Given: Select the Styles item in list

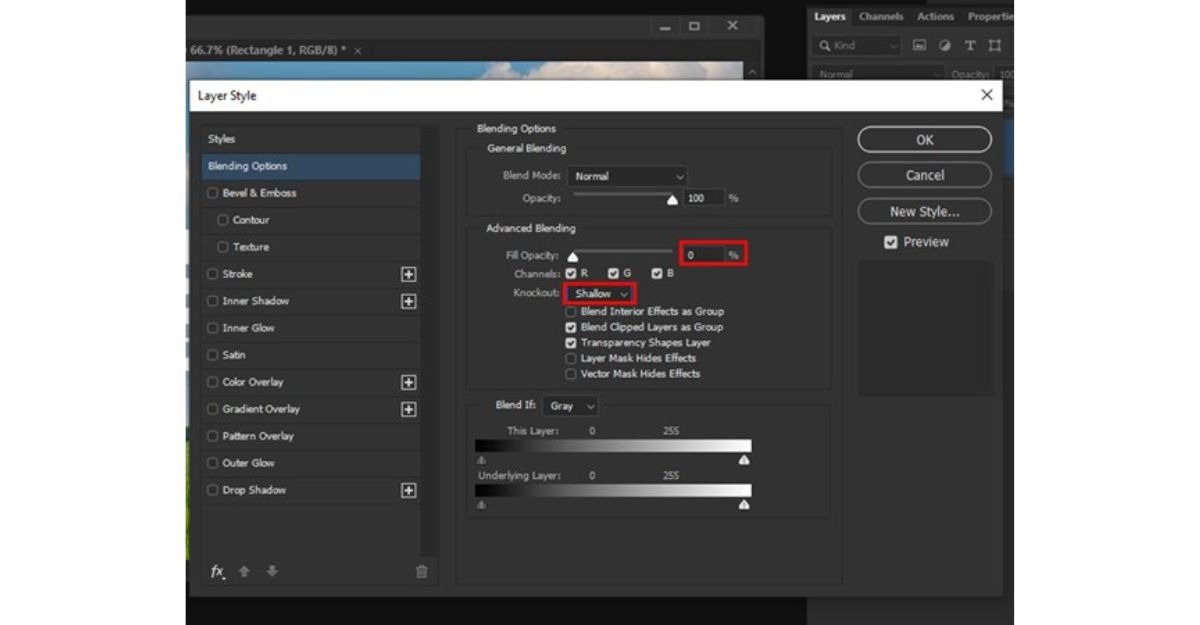Looking at the screenshot, I should 311,139.
